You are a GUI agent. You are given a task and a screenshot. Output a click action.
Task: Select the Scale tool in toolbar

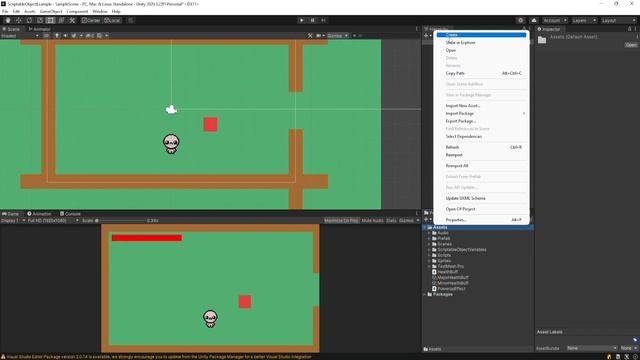click(40, 20)
